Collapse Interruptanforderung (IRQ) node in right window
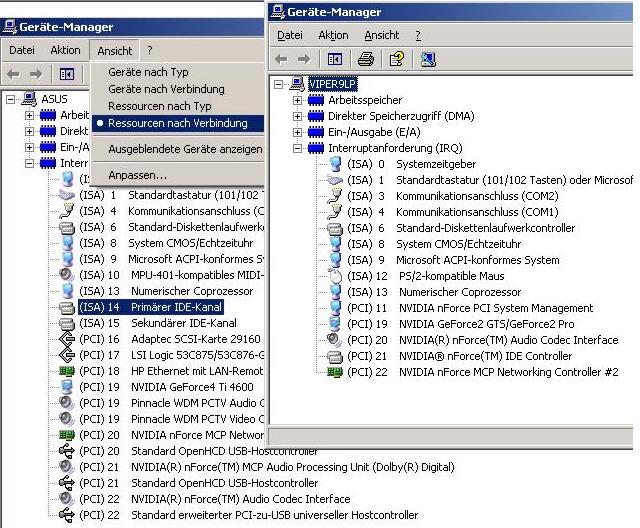Screen dimensions: 640x528 coord(298,148)
